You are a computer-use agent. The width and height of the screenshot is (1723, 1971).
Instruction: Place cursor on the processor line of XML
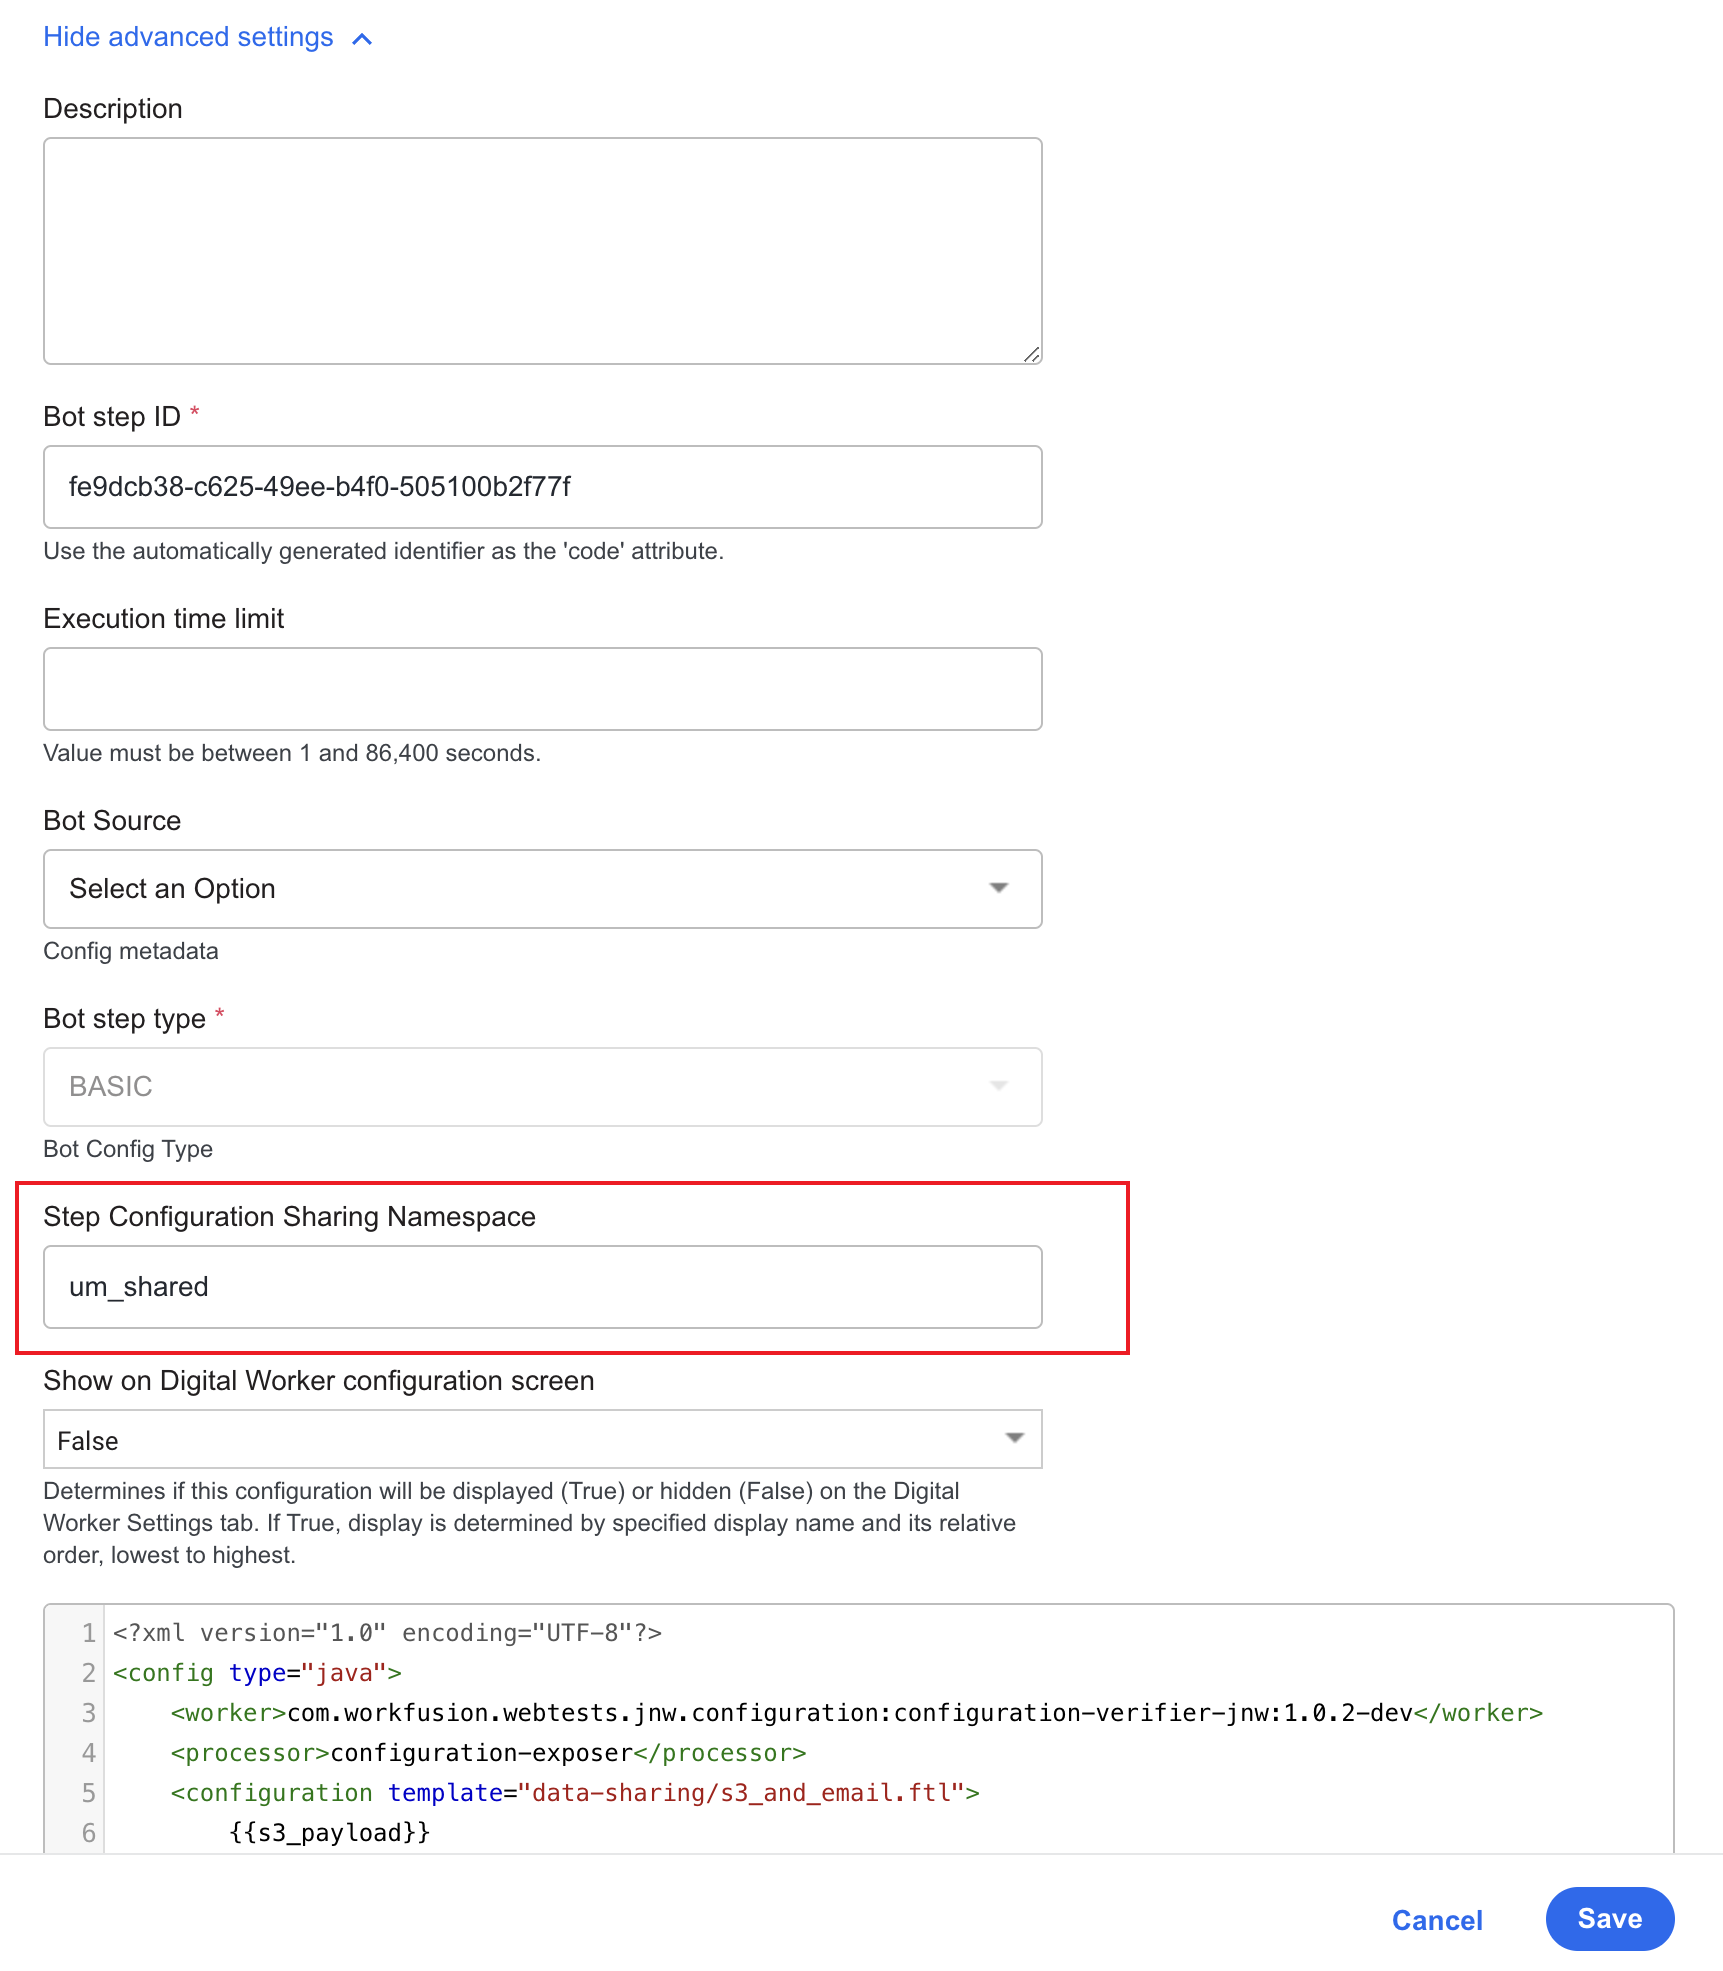pos(488,1753)
